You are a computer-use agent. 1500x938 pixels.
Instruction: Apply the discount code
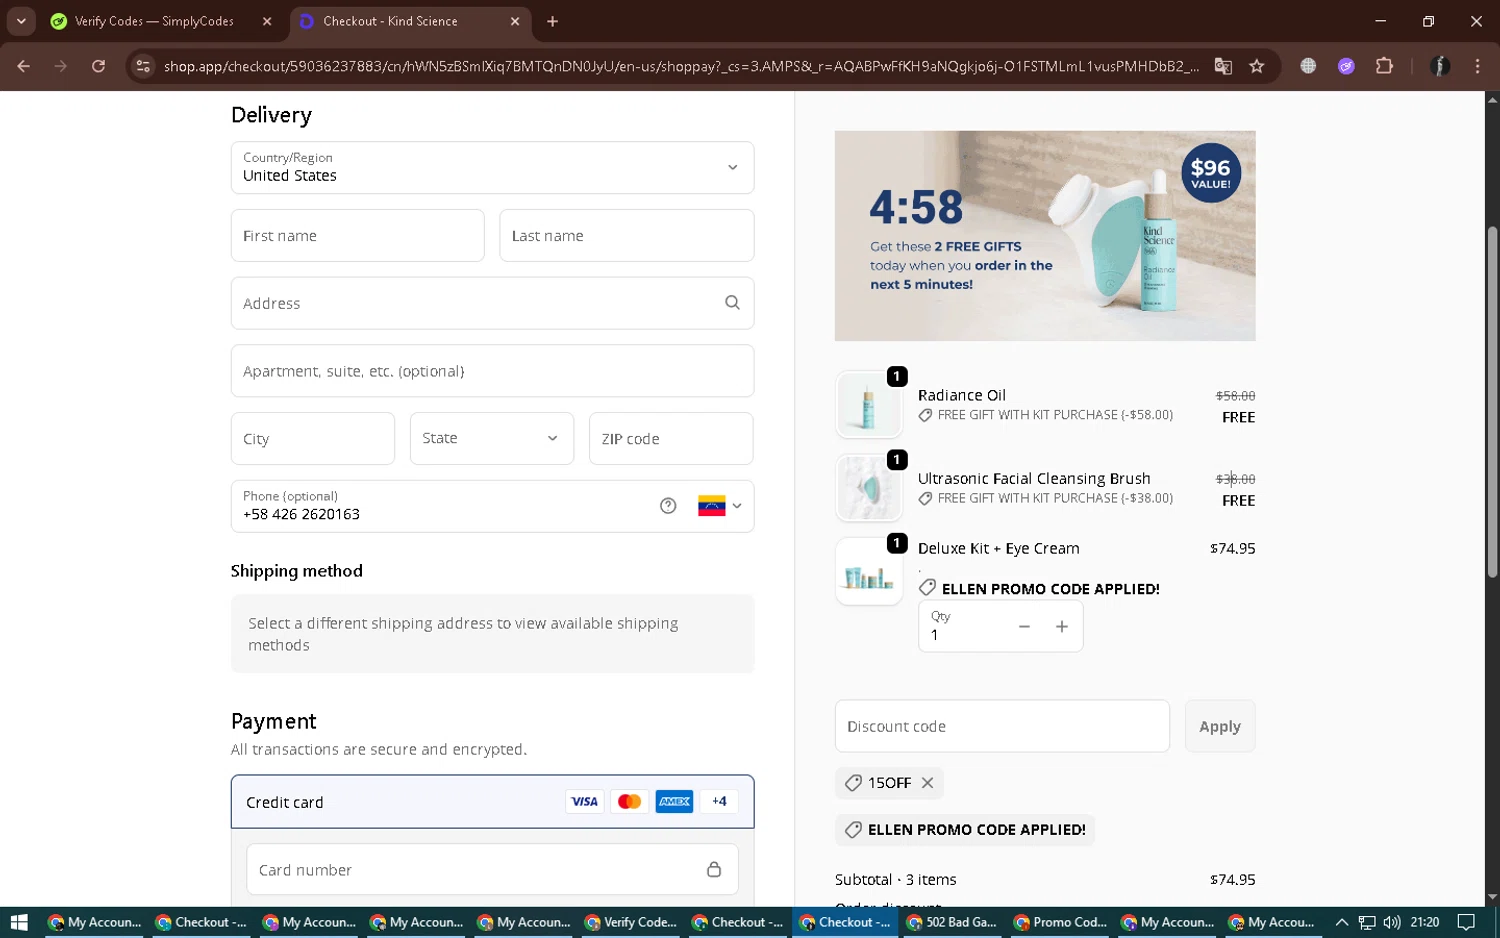1220,726
